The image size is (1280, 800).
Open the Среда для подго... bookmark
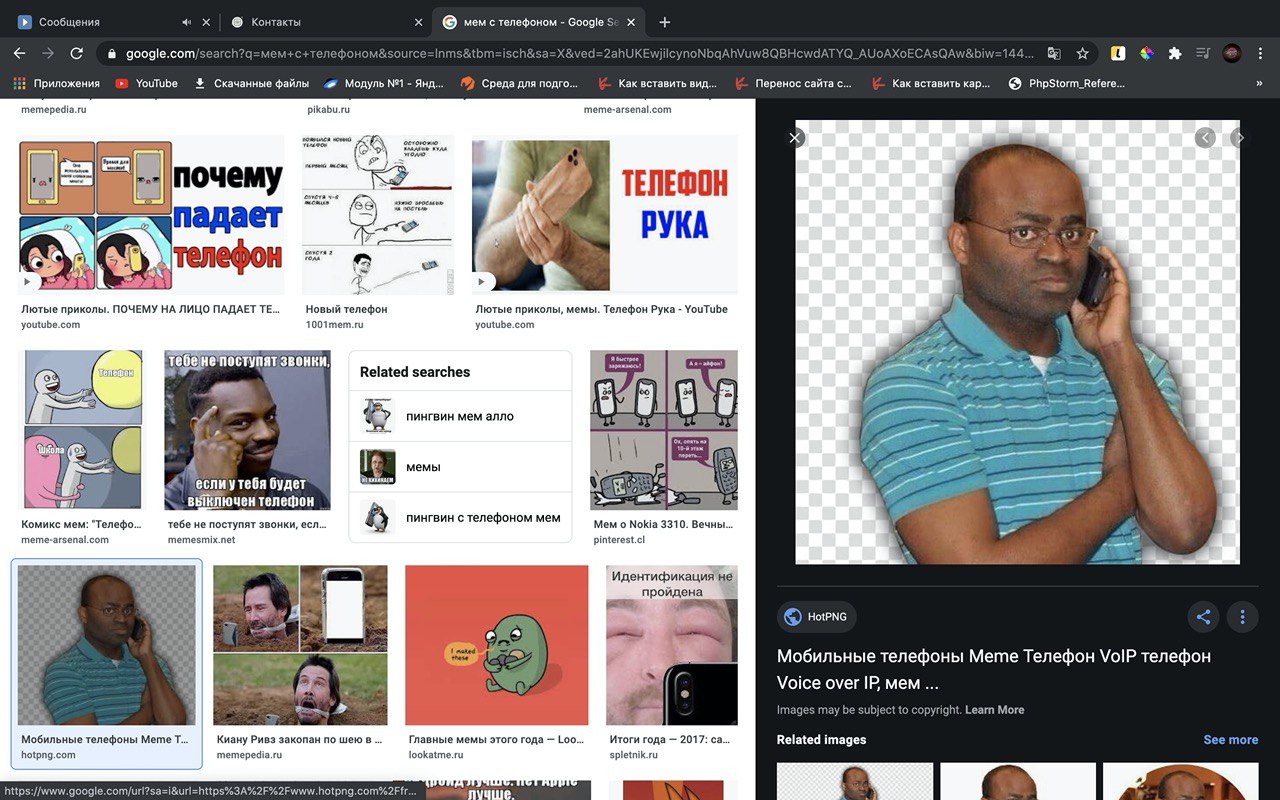519,84
